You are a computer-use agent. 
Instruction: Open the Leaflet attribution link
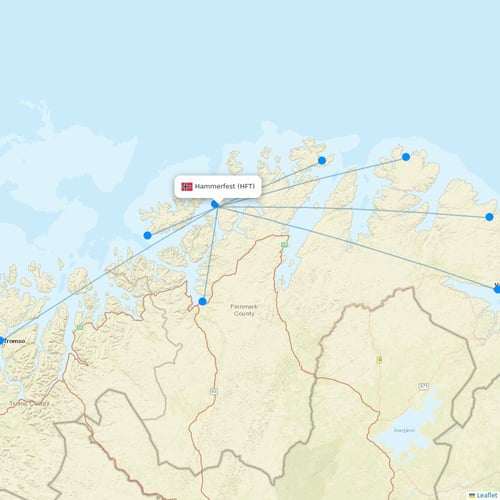487,495
